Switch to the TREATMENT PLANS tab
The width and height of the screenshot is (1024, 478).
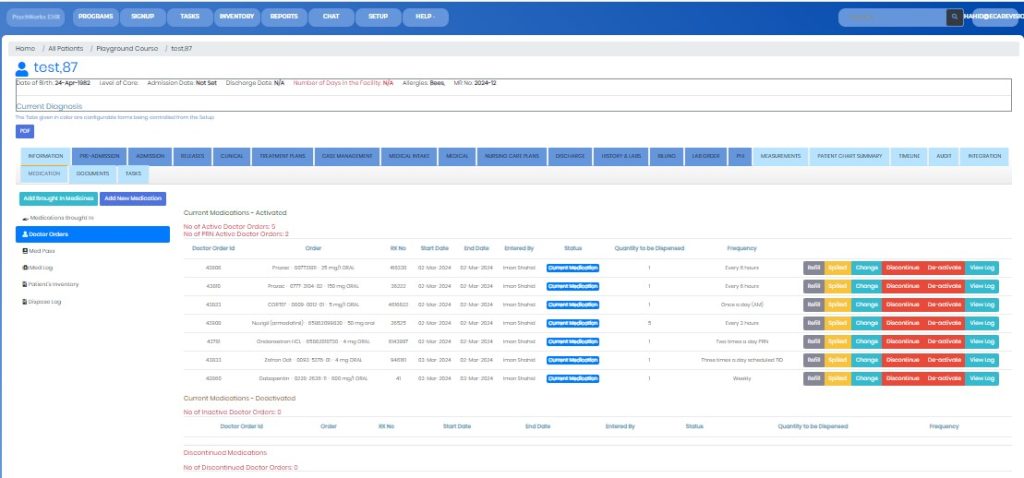(281, 157)
